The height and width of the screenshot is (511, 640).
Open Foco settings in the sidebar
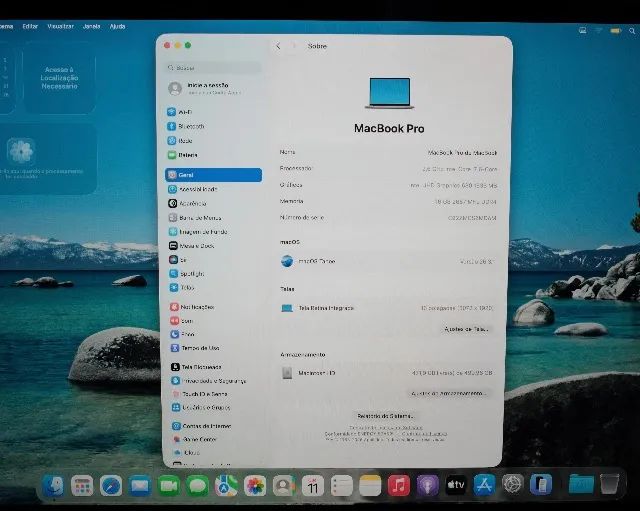(182, 334)
